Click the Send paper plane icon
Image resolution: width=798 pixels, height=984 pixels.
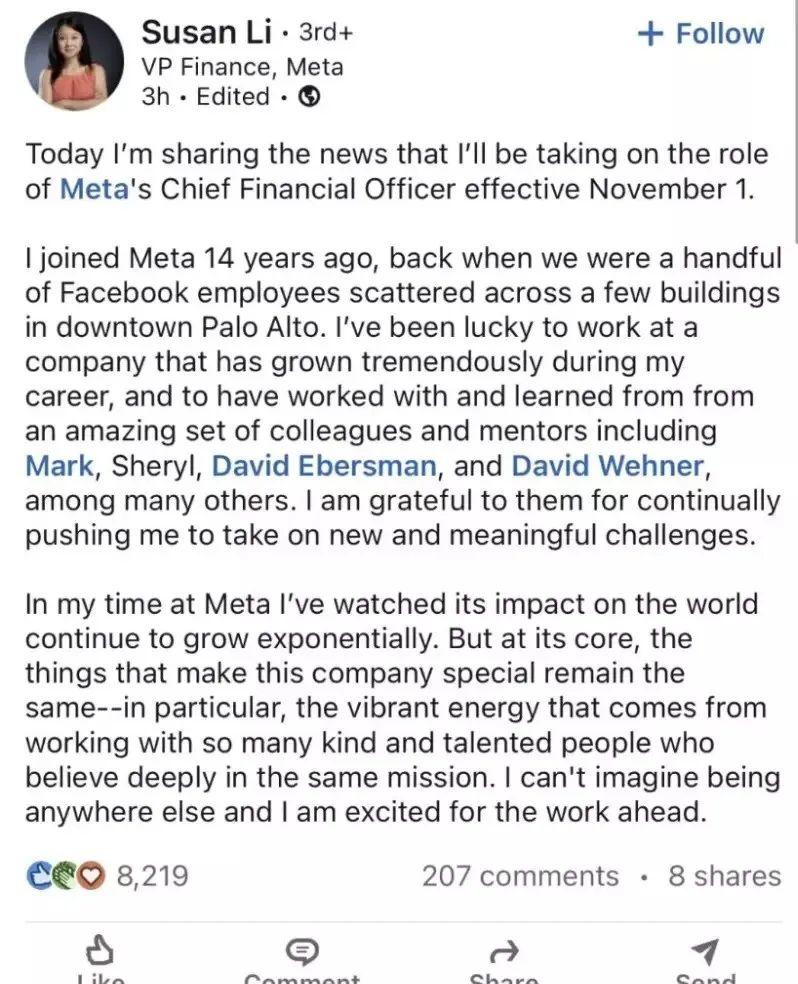click(x=704, y=949)
